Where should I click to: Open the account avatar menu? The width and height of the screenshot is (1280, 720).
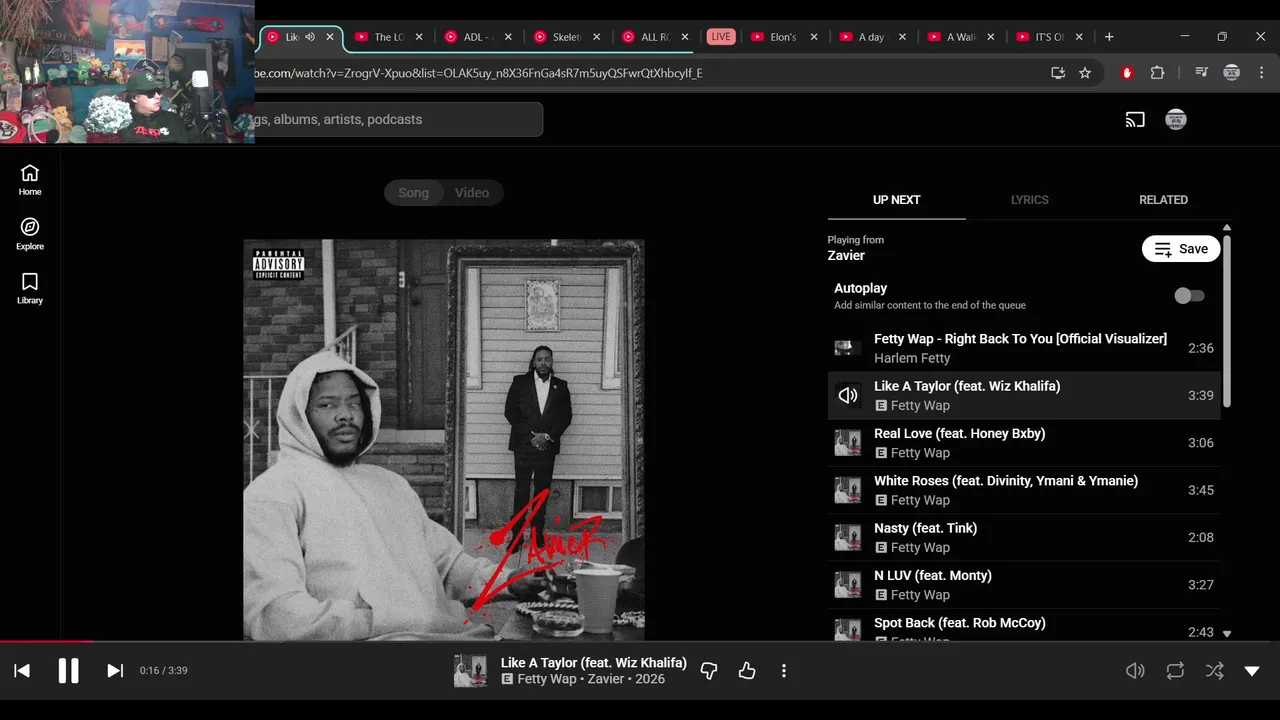(1176, 120)
